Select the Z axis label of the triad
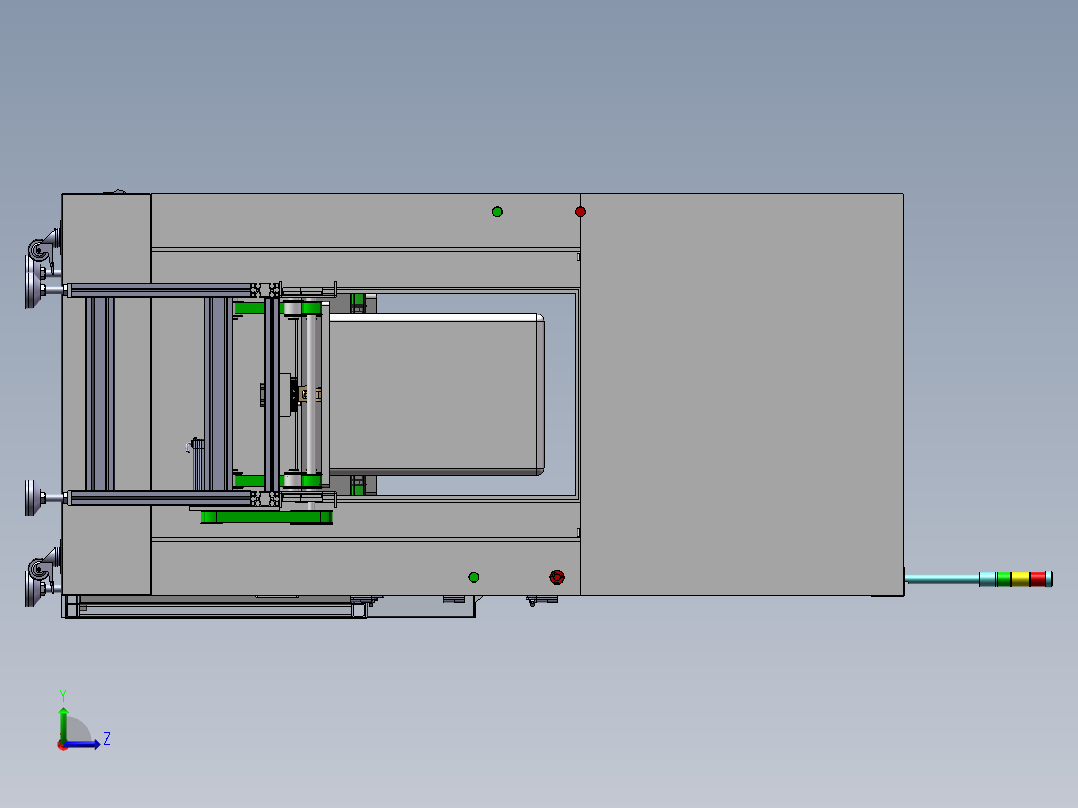1078x808 pixels. click(x=107, y=739)
